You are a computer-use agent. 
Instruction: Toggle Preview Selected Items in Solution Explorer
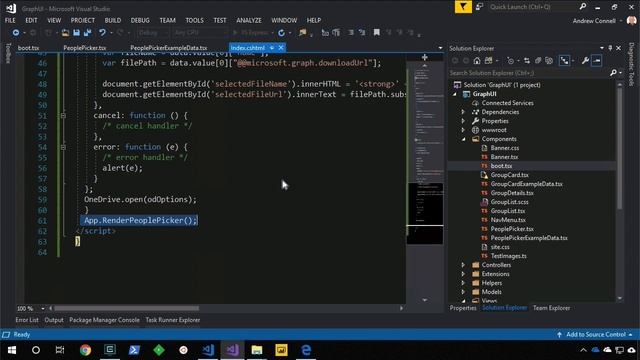(597, 60)
